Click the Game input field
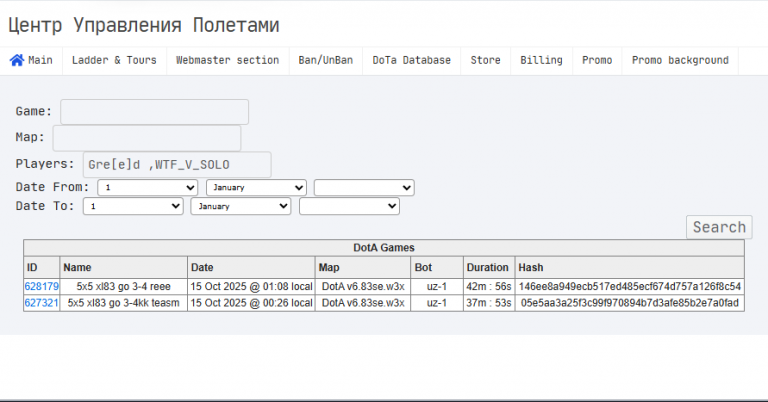This screenshot has width=768, height=402. [x=154, y=112]
